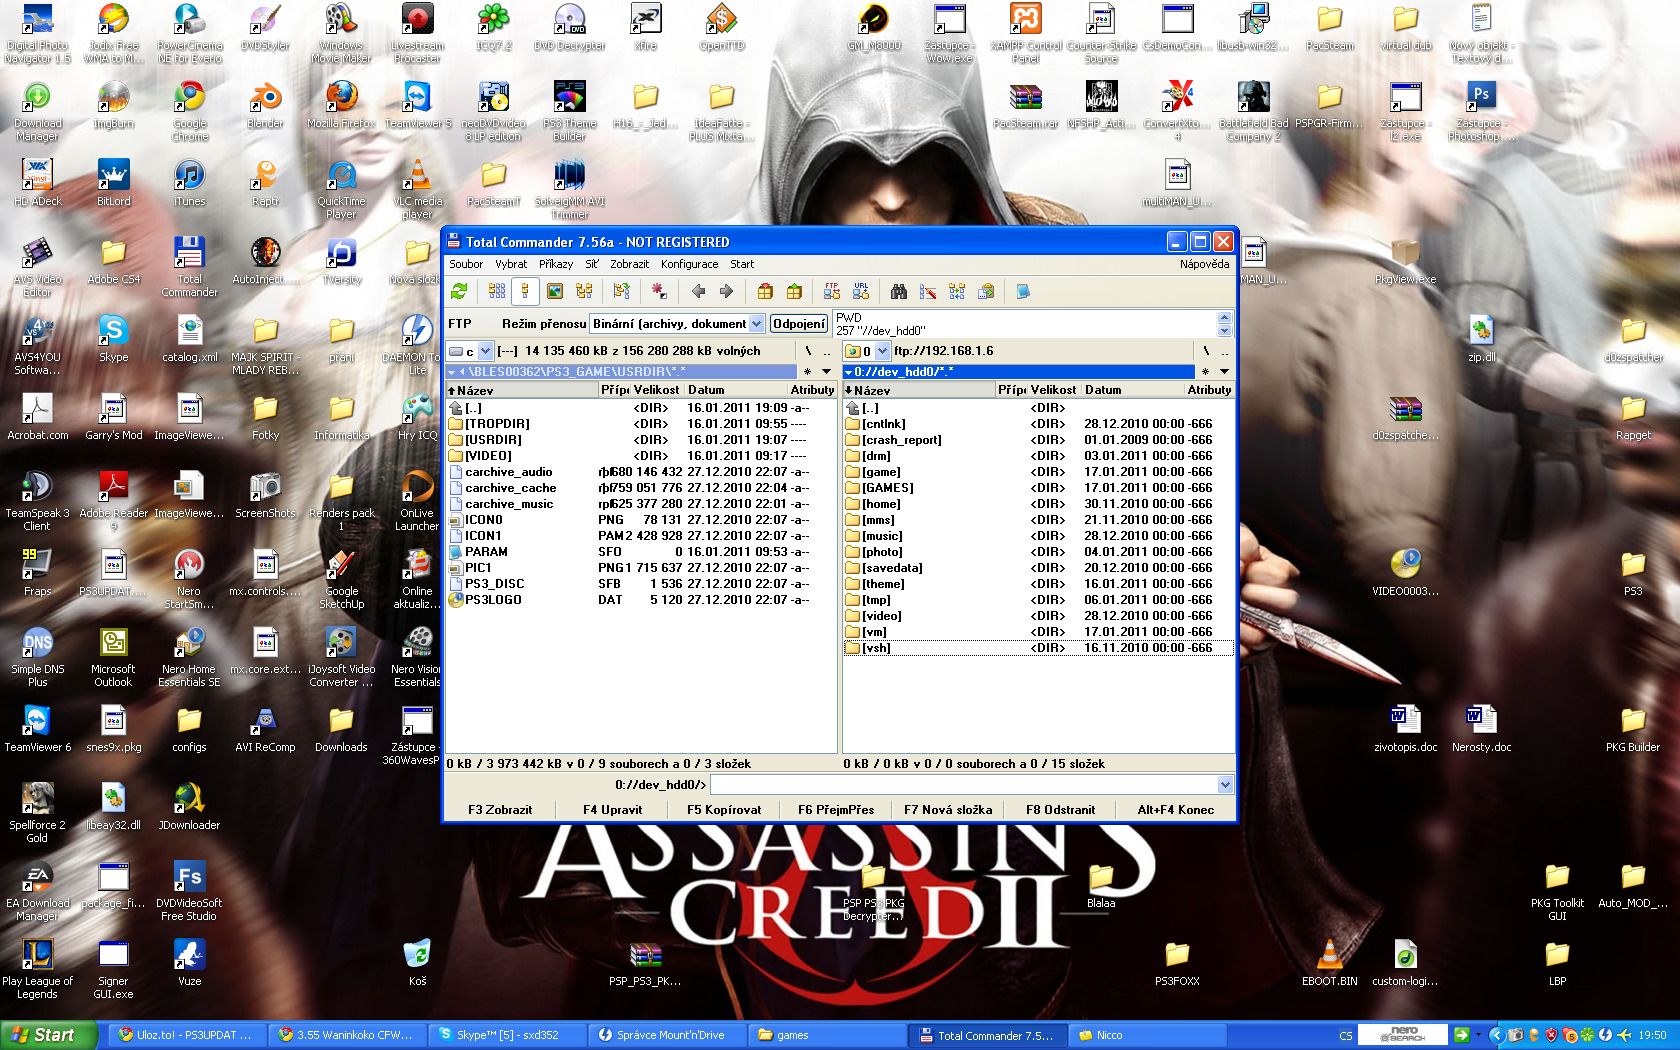Click the Odpojení disconnect button

click(799, 323)
